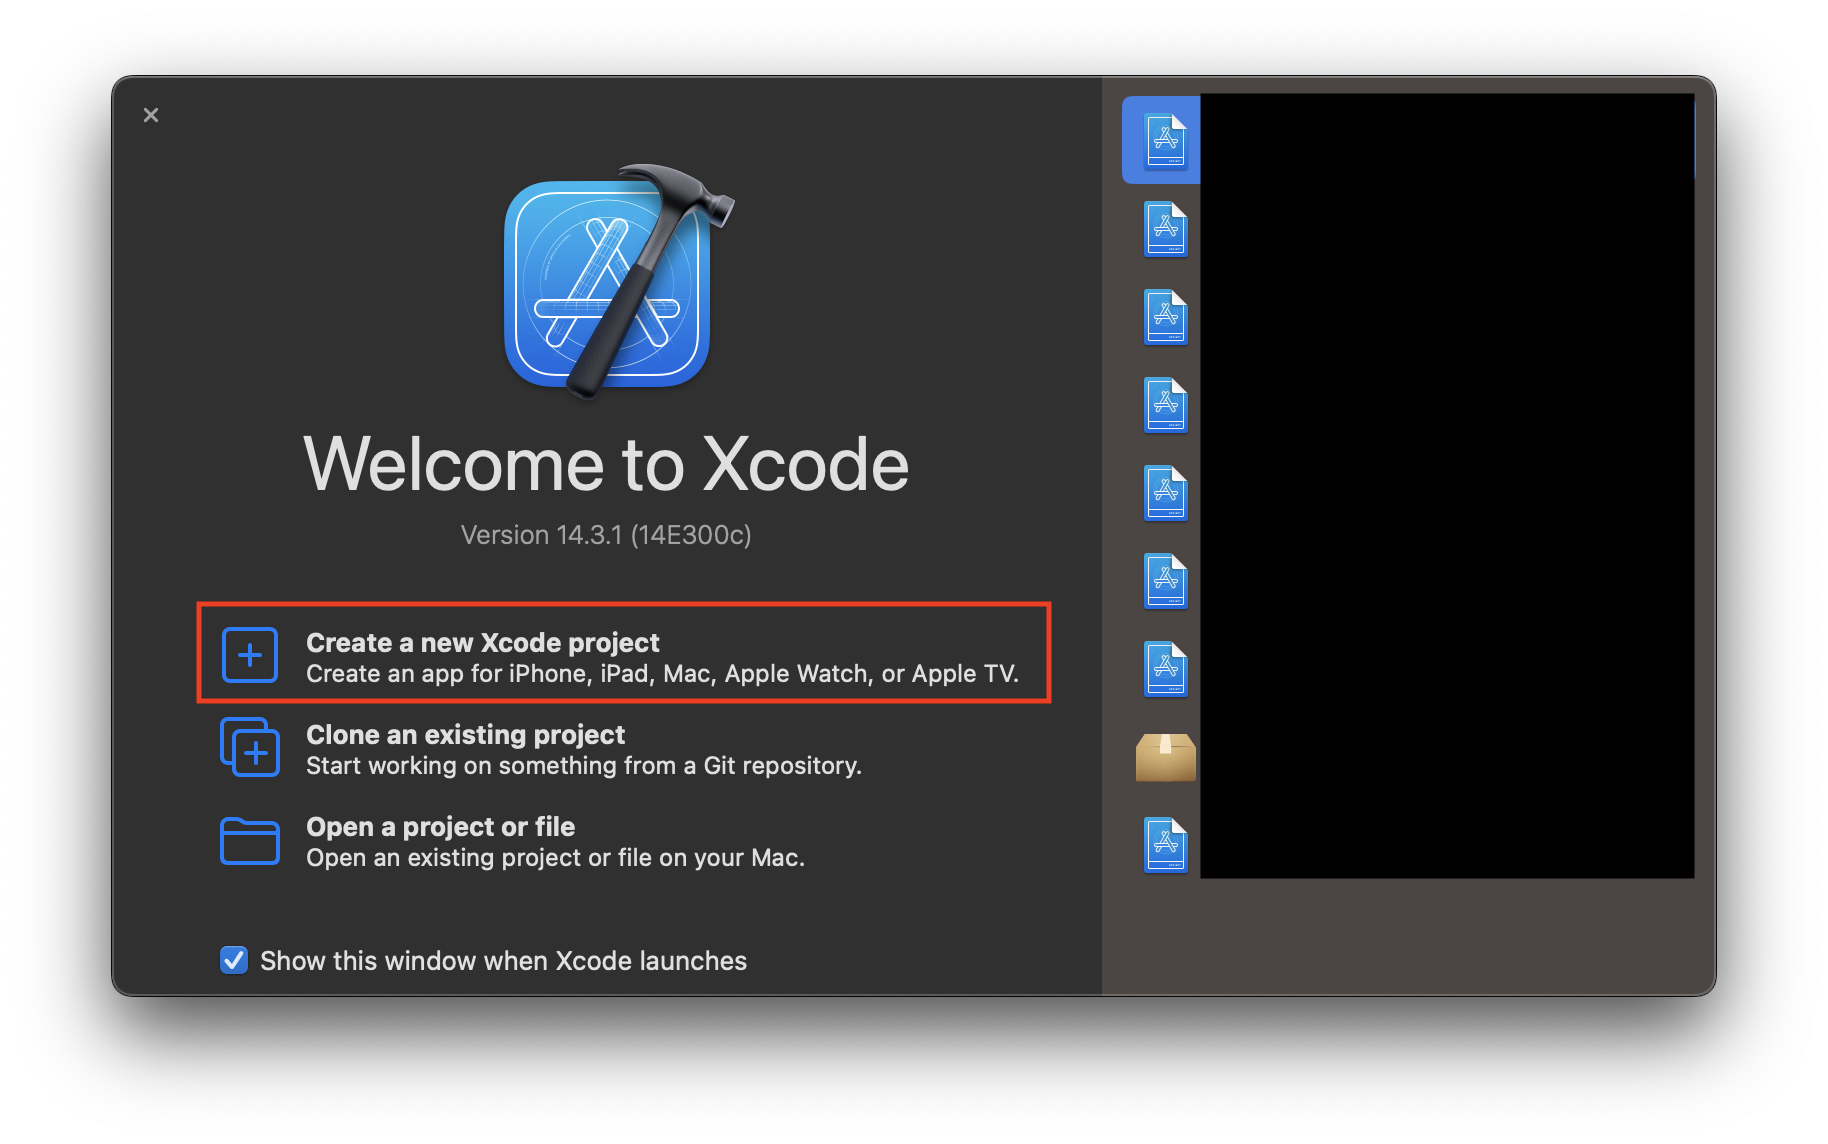This screenshot has width=1828, height=1144.
Task: Click the version 14.3.1 (14E300c) text
Action: 606,535
